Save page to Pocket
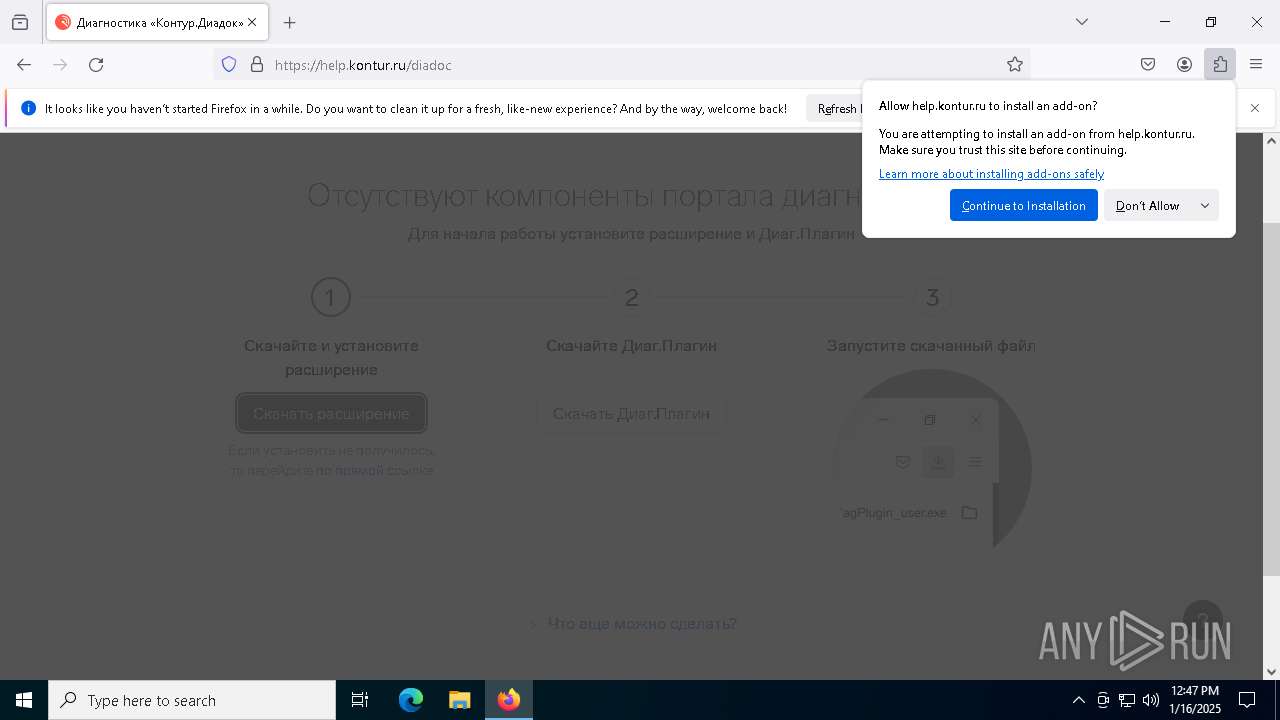The height and width of the screenshot is (720, 1280). 1148,65
